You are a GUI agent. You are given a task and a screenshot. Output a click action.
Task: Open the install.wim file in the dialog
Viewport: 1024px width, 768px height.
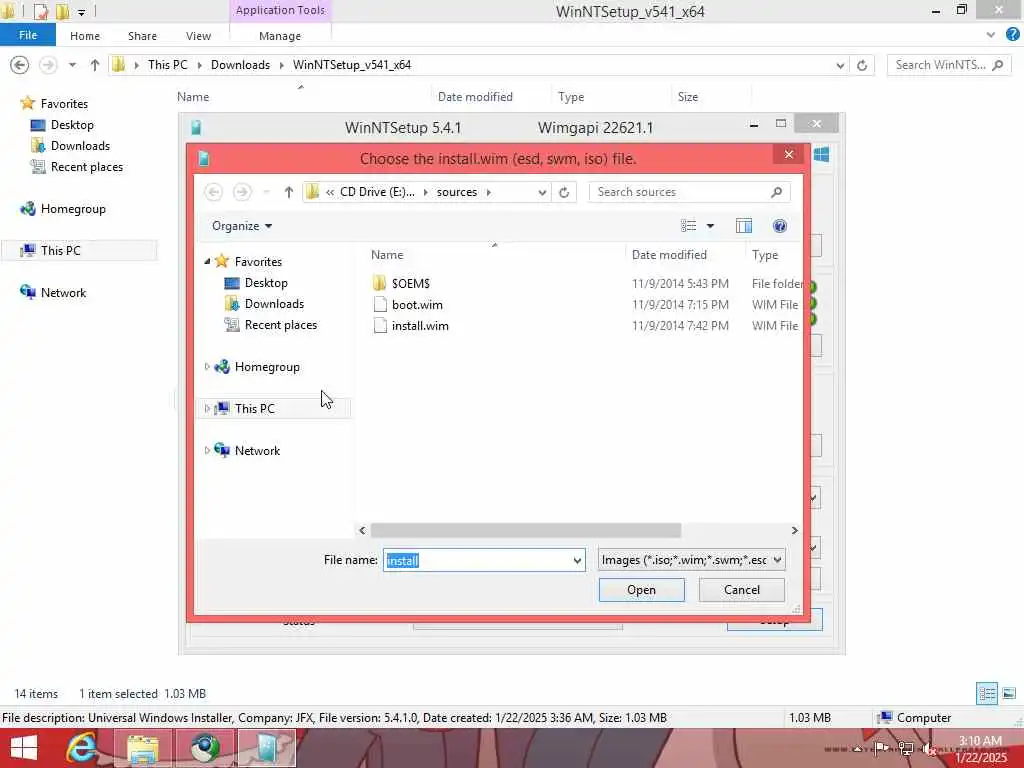(x=420, y=325)
